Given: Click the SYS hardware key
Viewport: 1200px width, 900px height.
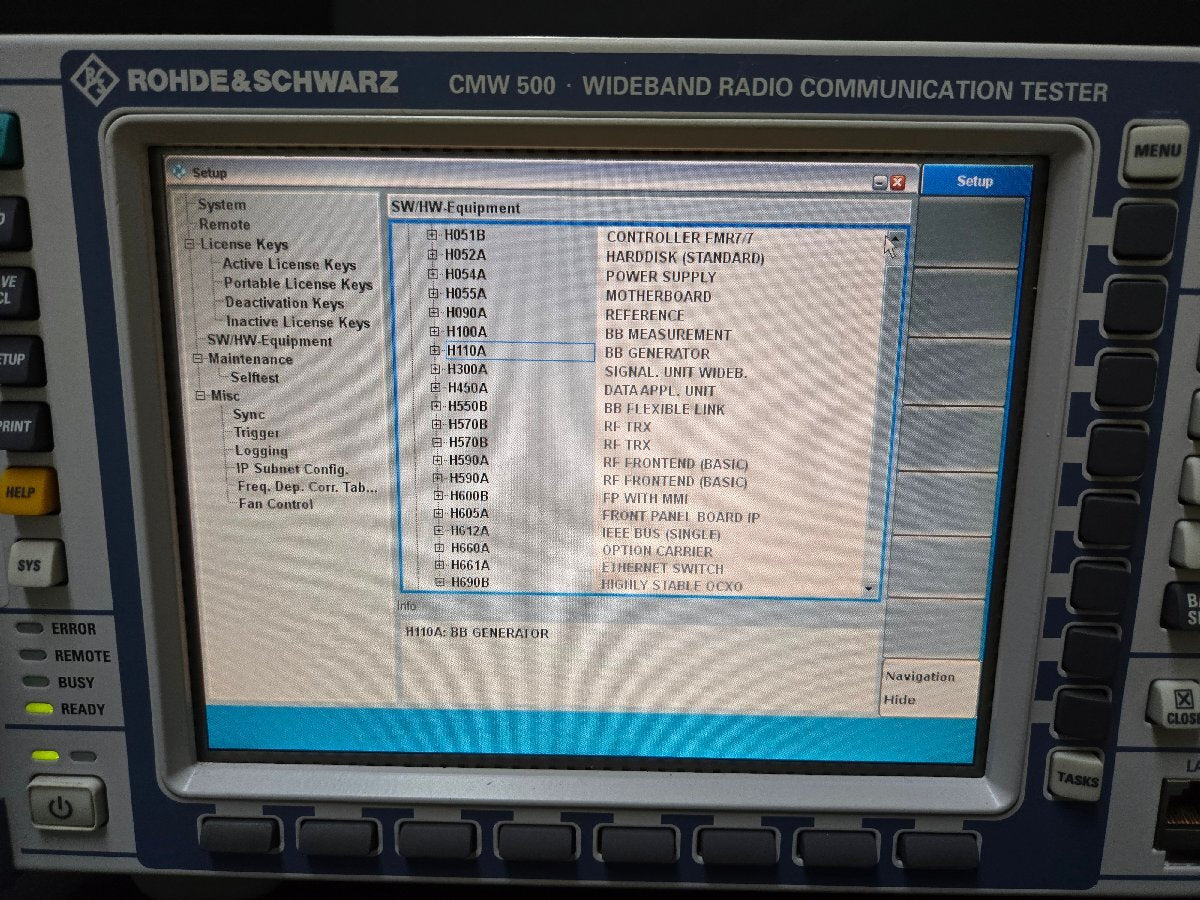Looking at the screenshot, I should [x=34, y=565].
